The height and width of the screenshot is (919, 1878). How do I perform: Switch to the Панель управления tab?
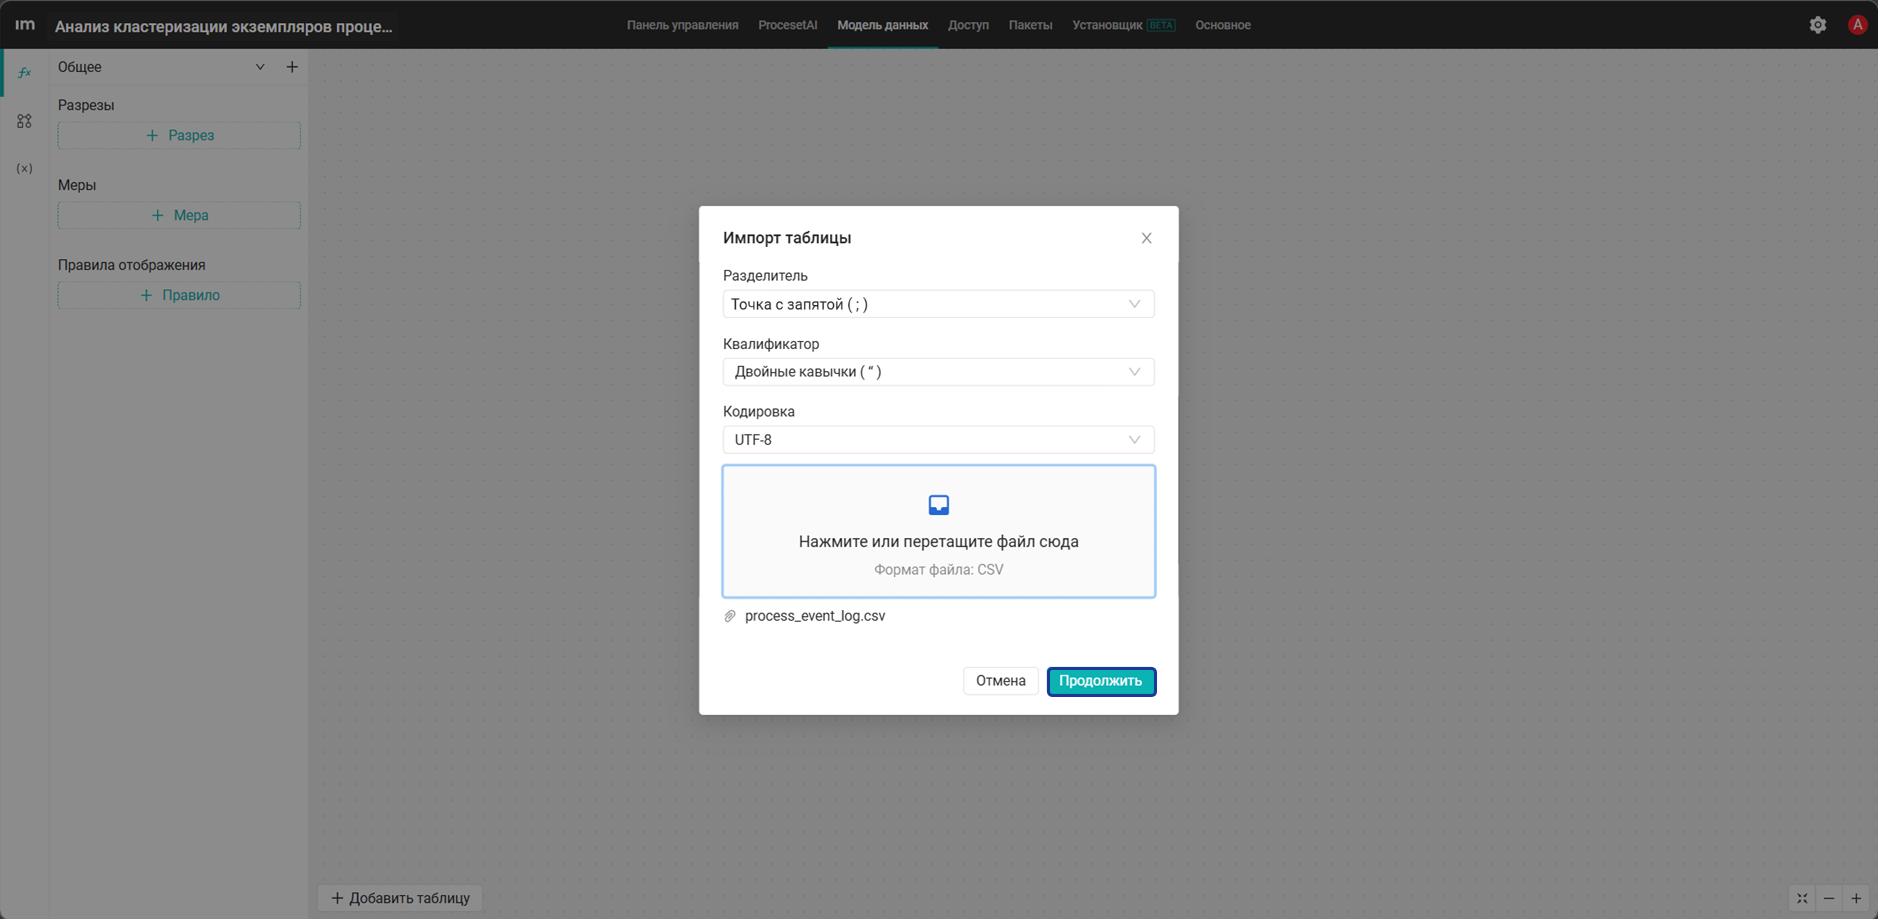(x=683, y=25)
